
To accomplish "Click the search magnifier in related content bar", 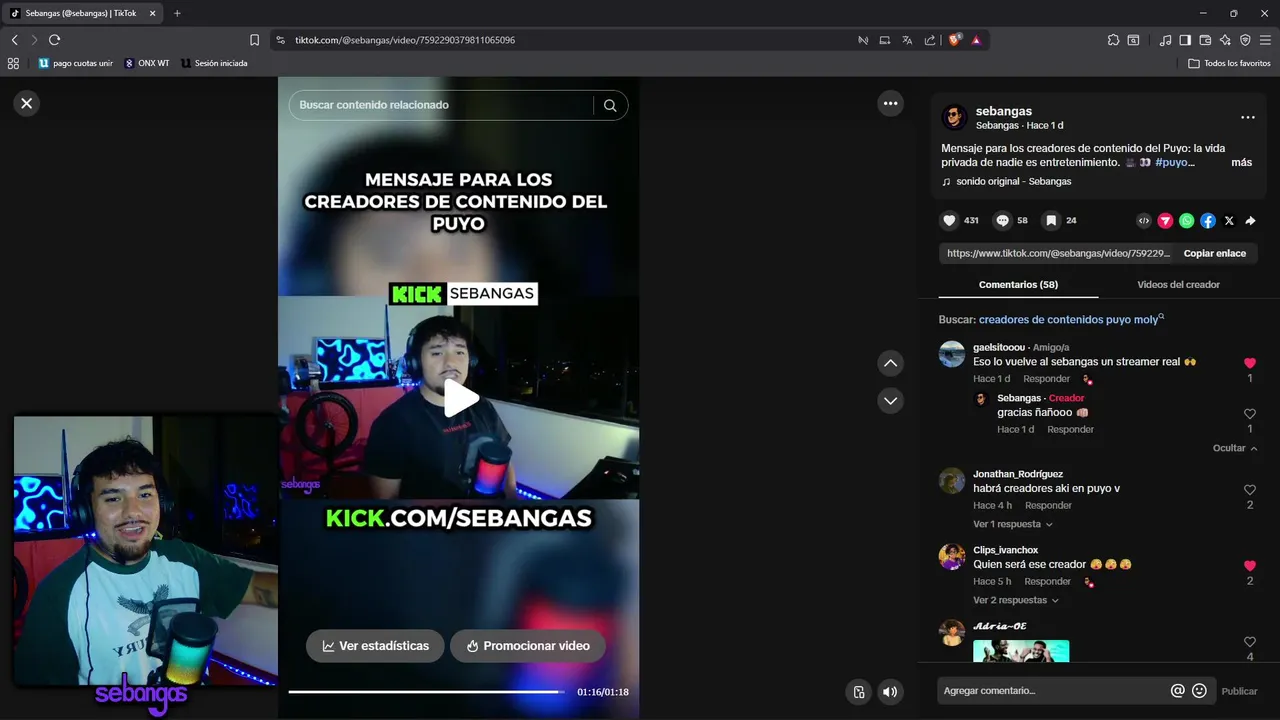I will tap(610, 105).
